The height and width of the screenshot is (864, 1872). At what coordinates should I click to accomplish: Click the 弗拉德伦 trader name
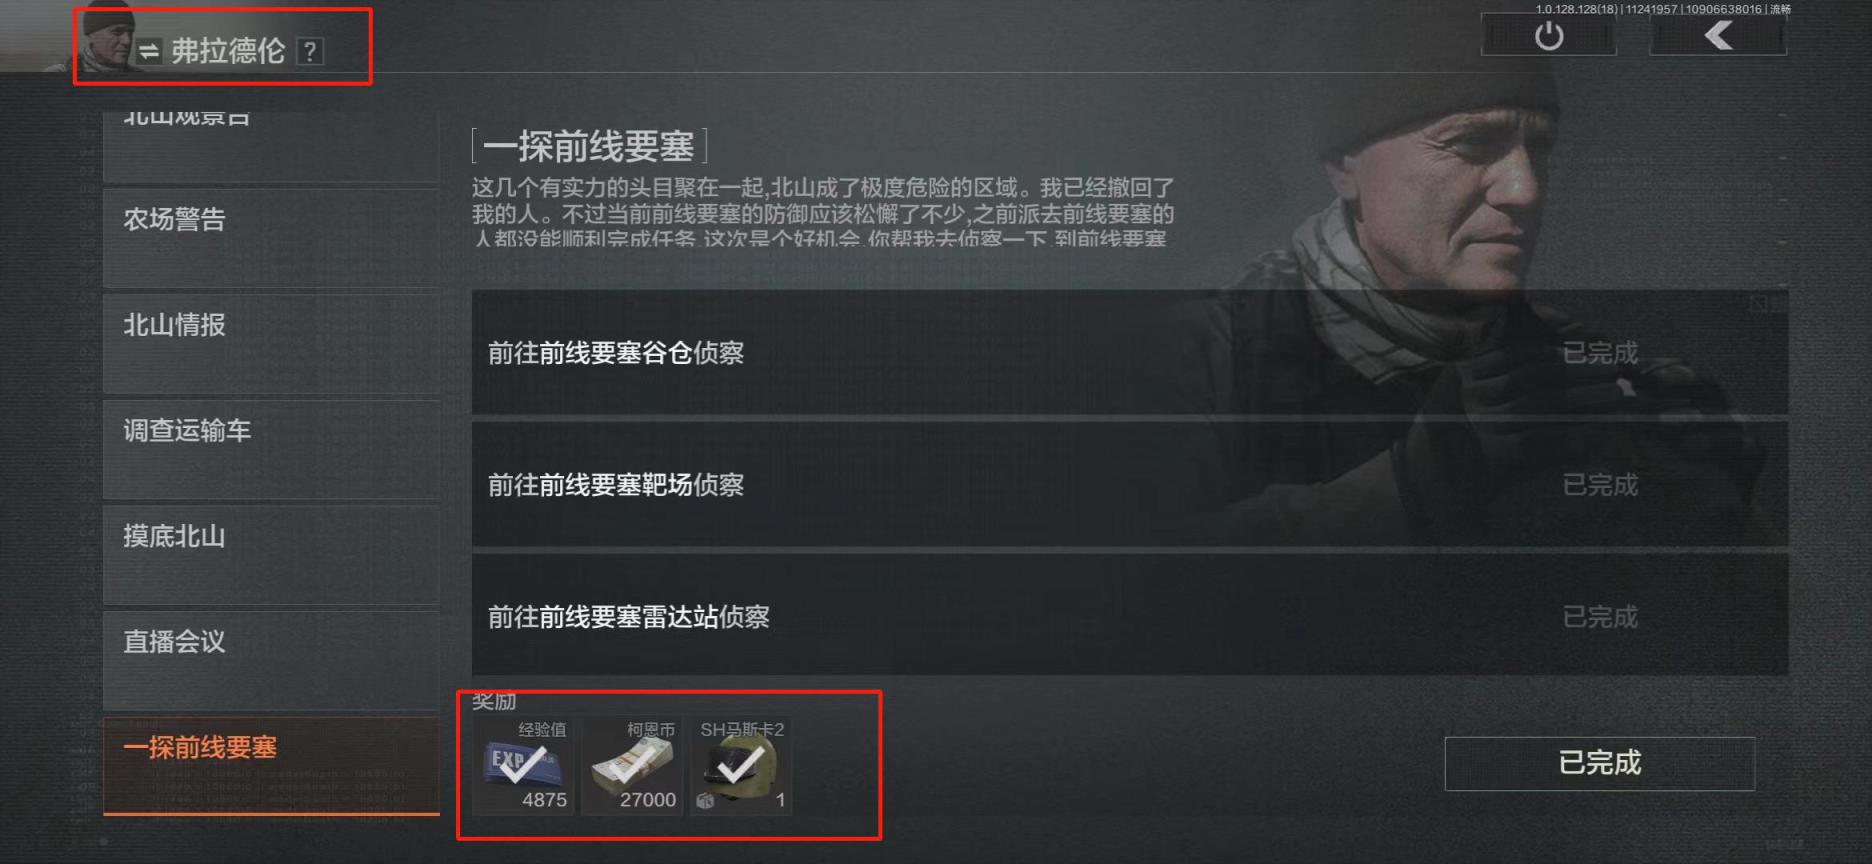pyautogui.click(x=228, y=51)
